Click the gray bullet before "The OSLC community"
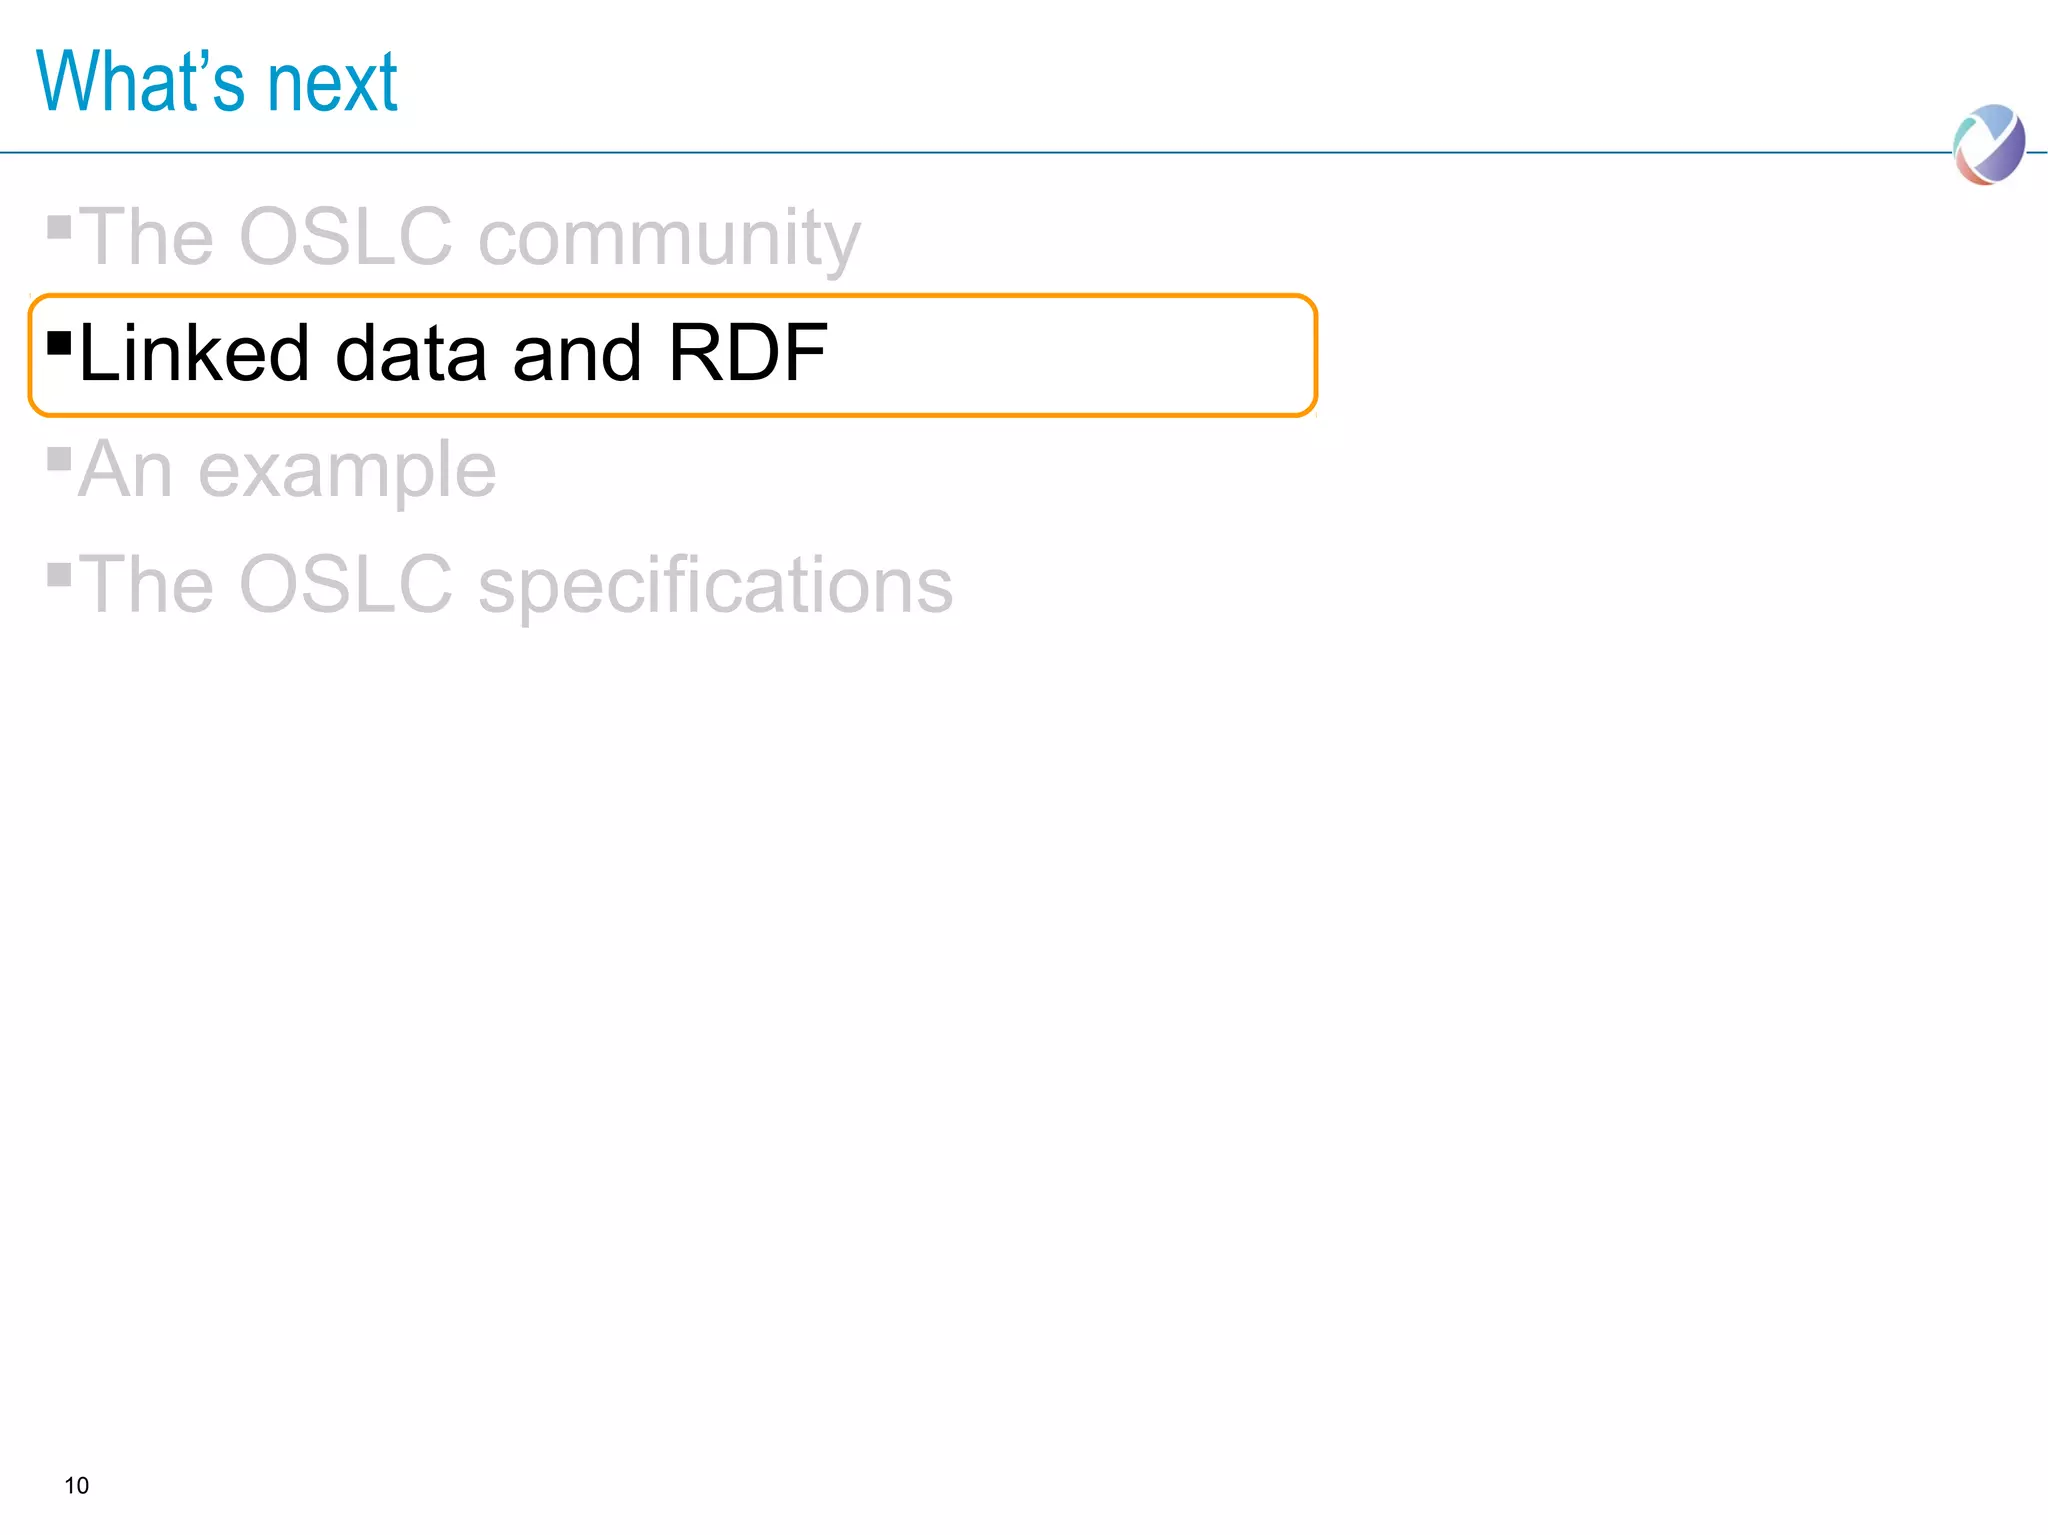 pos(59,227)
